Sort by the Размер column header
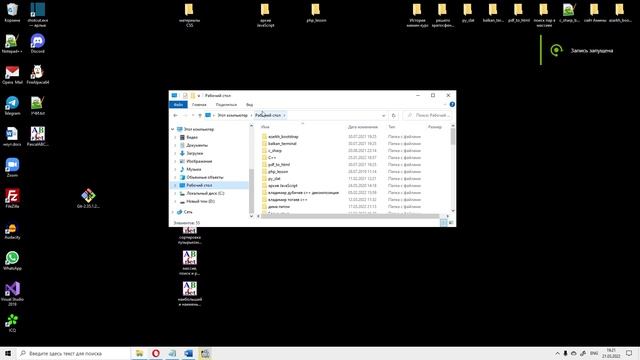 tap(435, 127)
